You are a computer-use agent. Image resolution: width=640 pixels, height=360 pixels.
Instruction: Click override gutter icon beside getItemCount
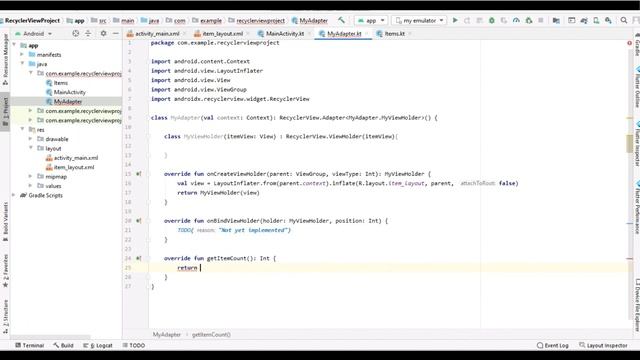138,258
